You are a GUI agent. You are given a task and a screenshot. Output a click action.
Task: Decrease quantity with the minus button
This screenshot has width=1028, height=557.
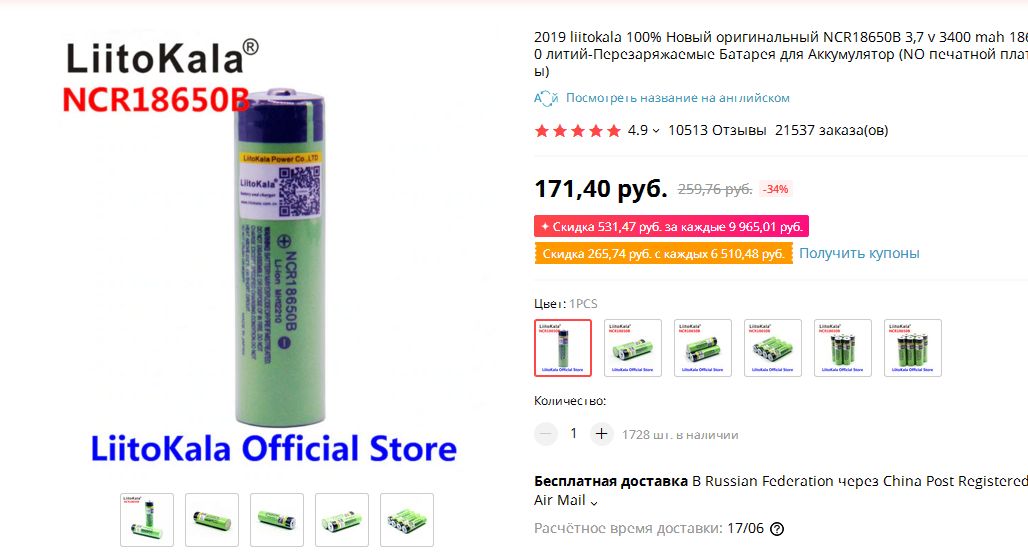(x=545, y=434)
